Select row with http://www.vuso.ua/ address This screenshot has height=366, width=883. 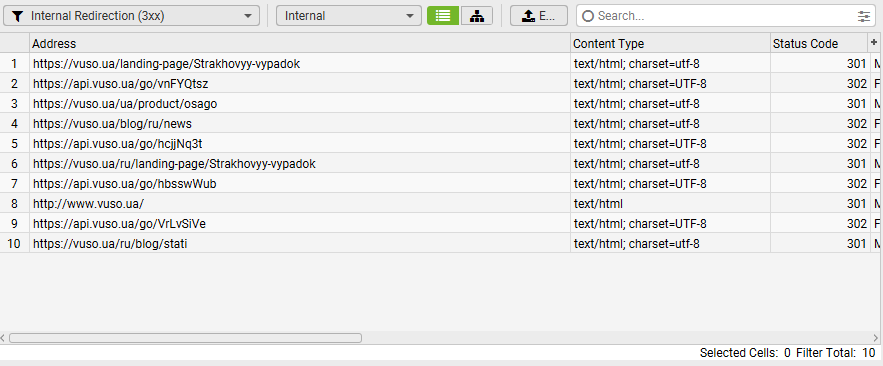440,203
